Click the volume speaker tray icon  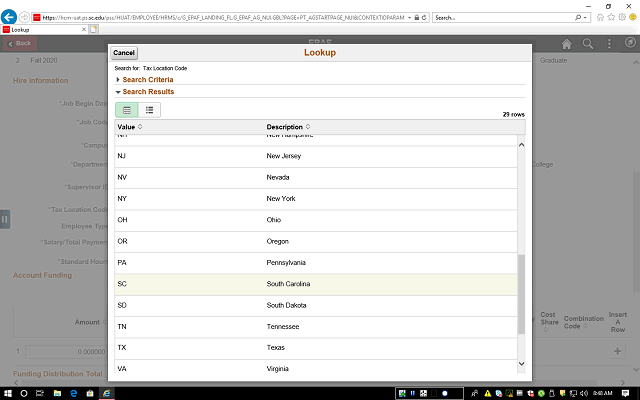tap(584, 393)
